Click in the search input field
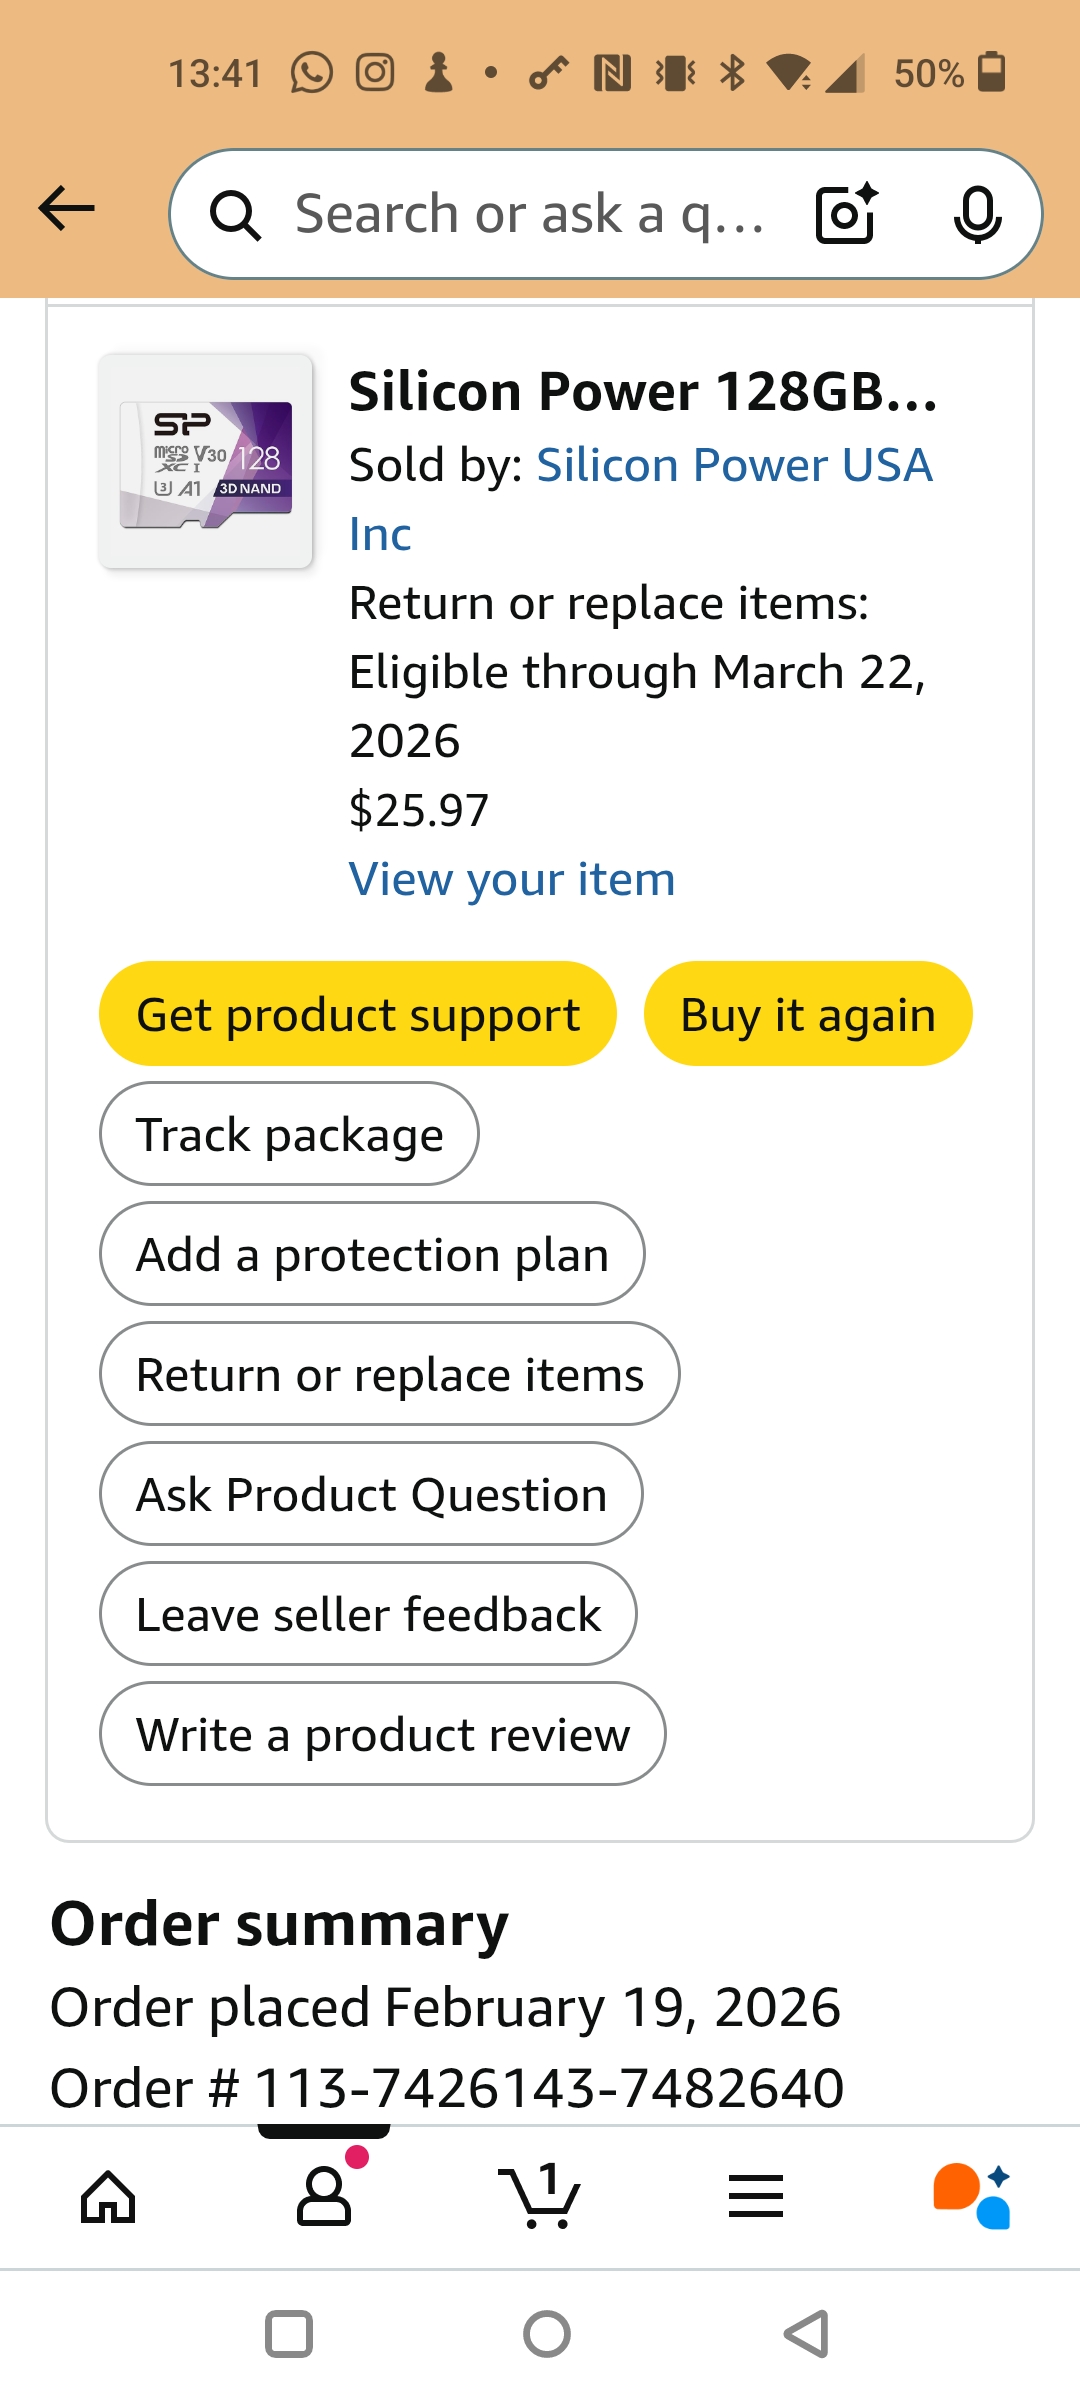This screenshot has height=2400, width=1080. point(530,214)
